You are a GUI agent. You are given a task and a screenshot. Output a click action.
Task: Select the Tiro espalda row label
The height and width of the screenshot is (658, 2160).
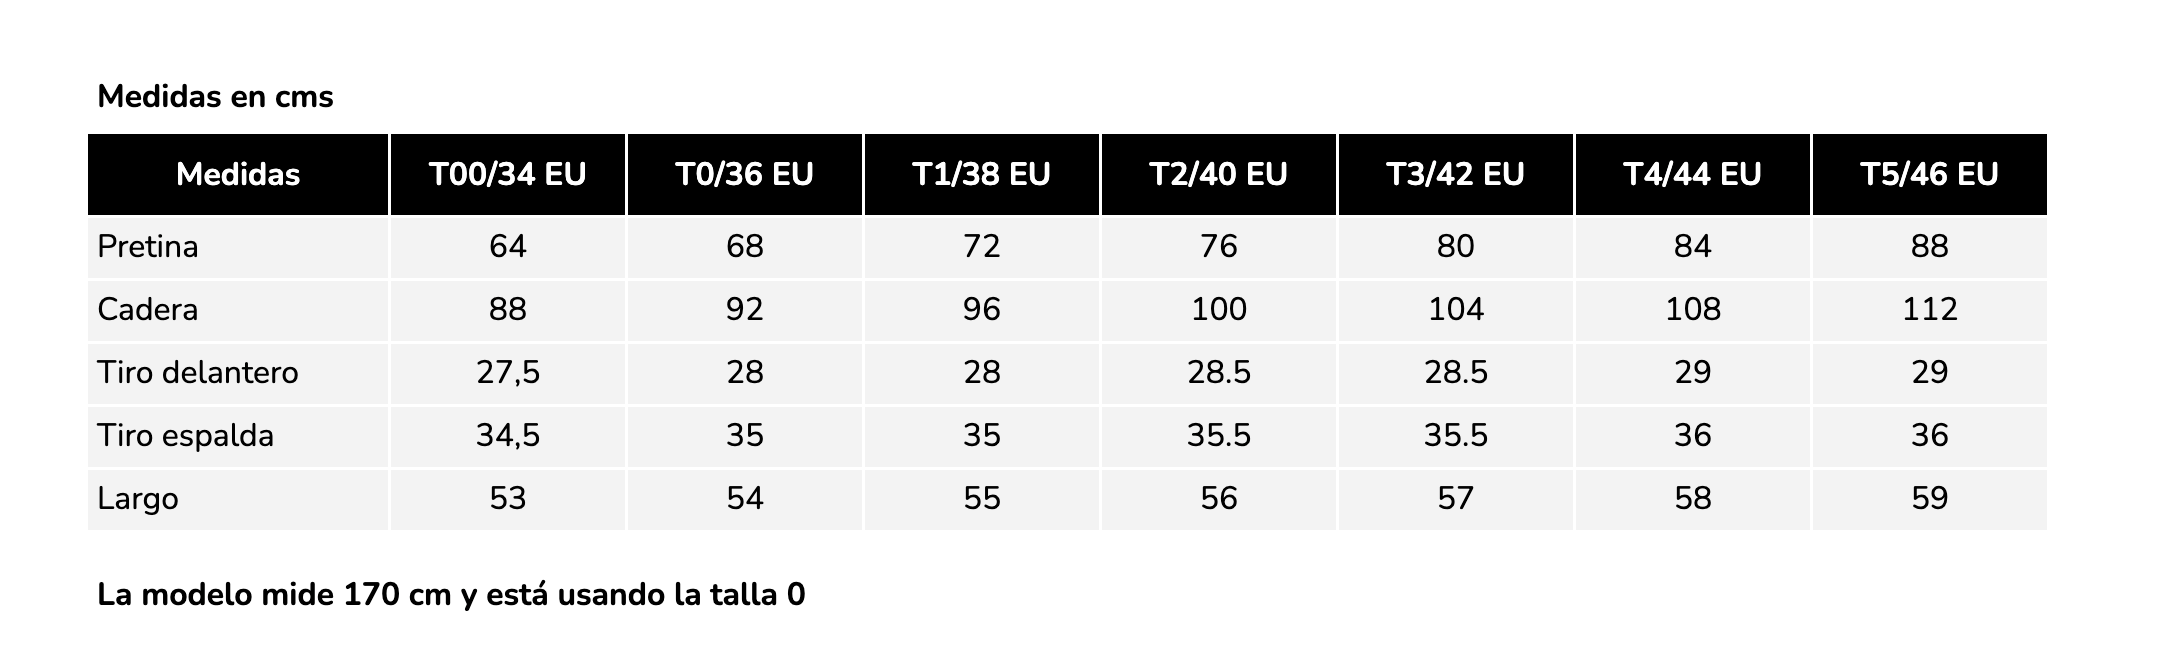[x=186, y=436]
